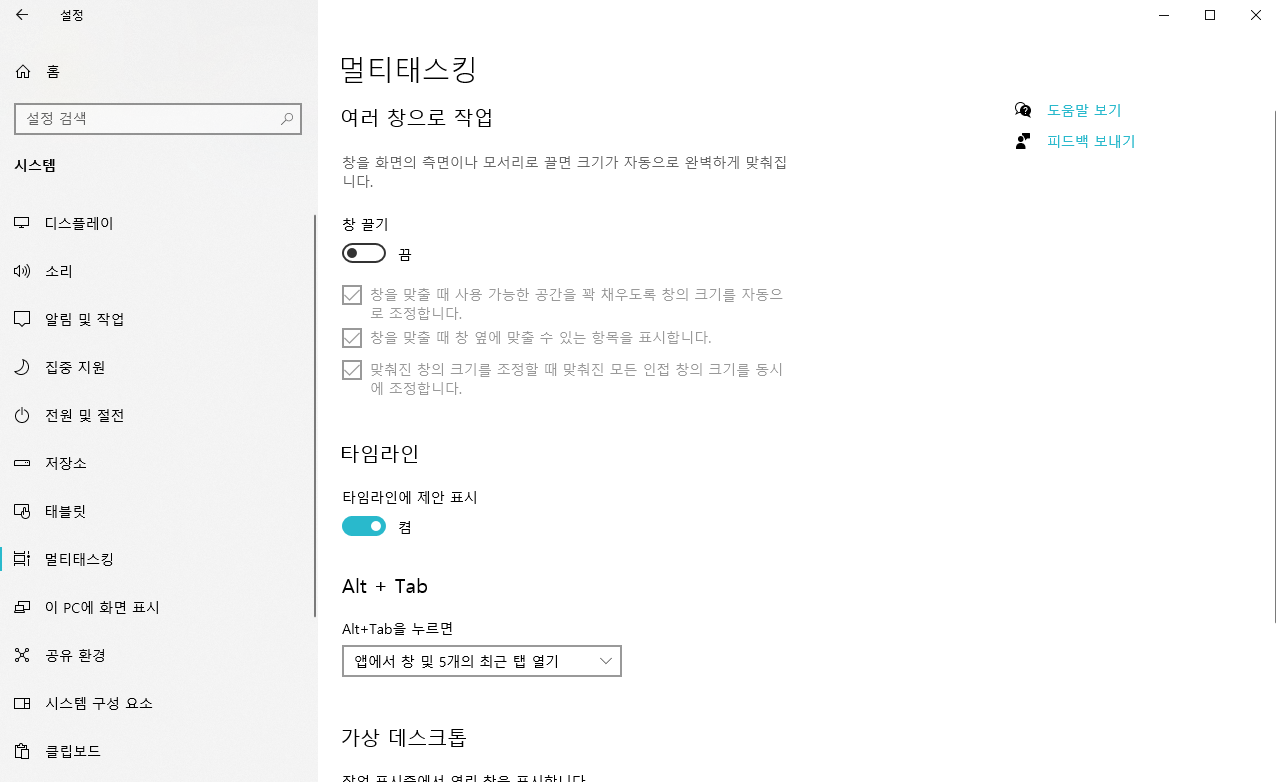Image resolution: width=1276 pixels, height=782 pixels.
Task: Expand the Alt+Tab behavior dropdown
Action: 481,661
